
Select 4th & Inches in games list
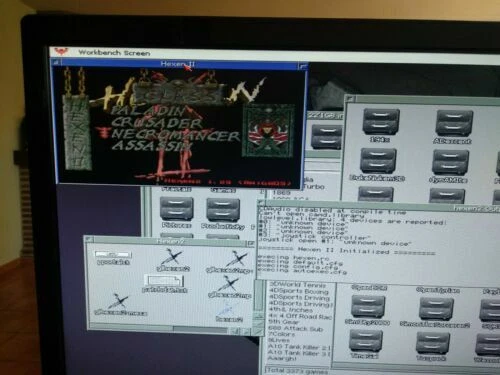click(x=291, y=310)
